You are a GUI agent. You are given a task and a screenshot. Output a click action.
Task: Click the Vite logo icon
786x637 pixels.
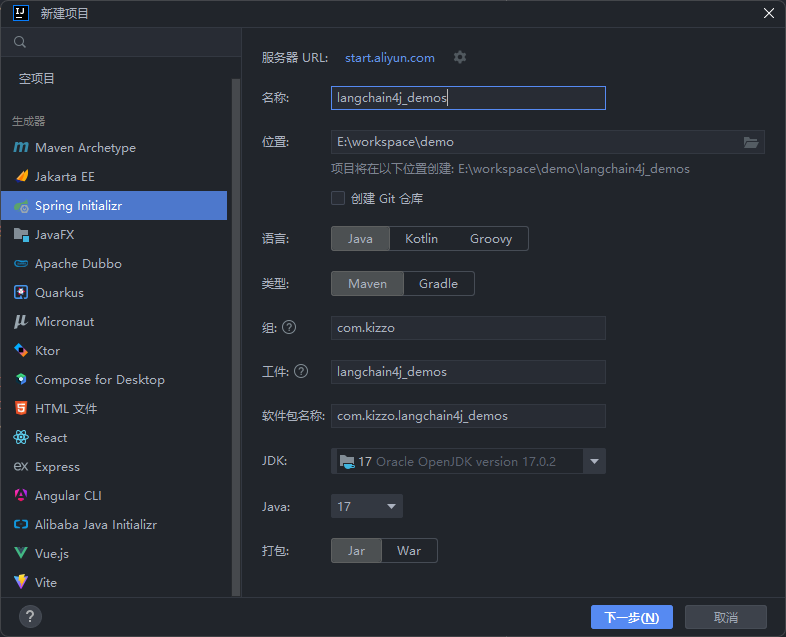pos(21,582)
